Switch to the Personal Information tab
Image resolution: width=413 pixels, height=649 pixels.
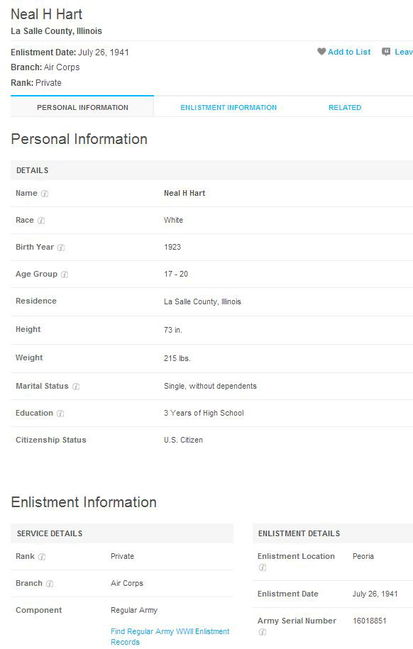(x=82, y=107)
